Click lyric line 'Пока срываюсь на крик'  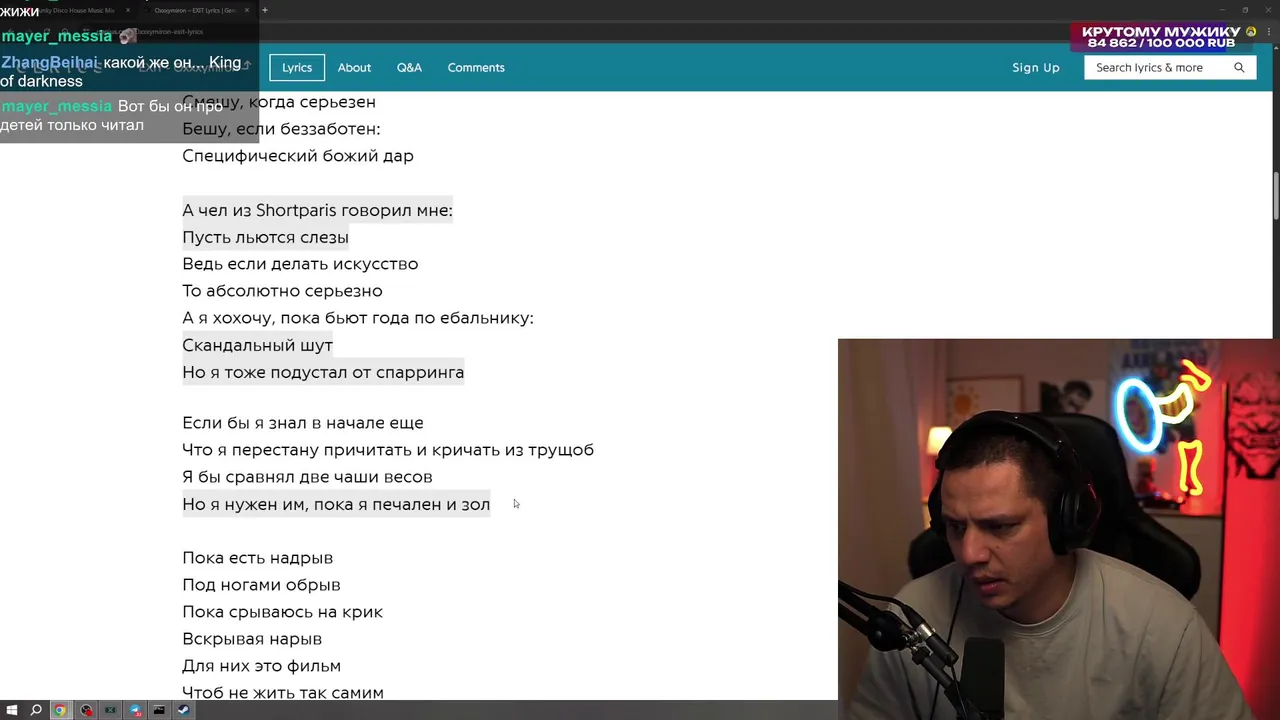coord(282,612)
